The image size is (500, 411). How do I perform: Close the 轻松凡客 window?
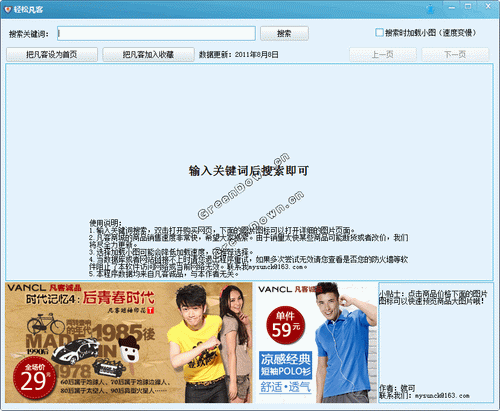point(488,7)
